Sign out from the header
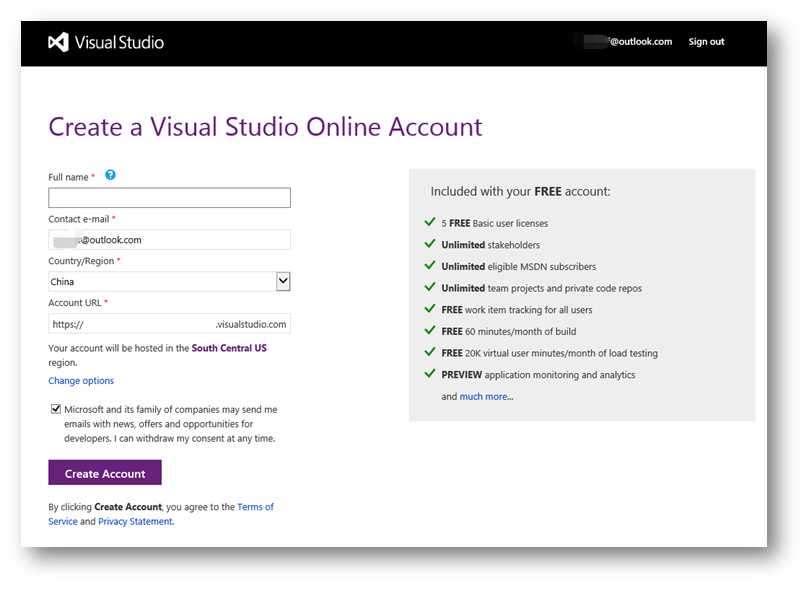 (x=706, y=42)
